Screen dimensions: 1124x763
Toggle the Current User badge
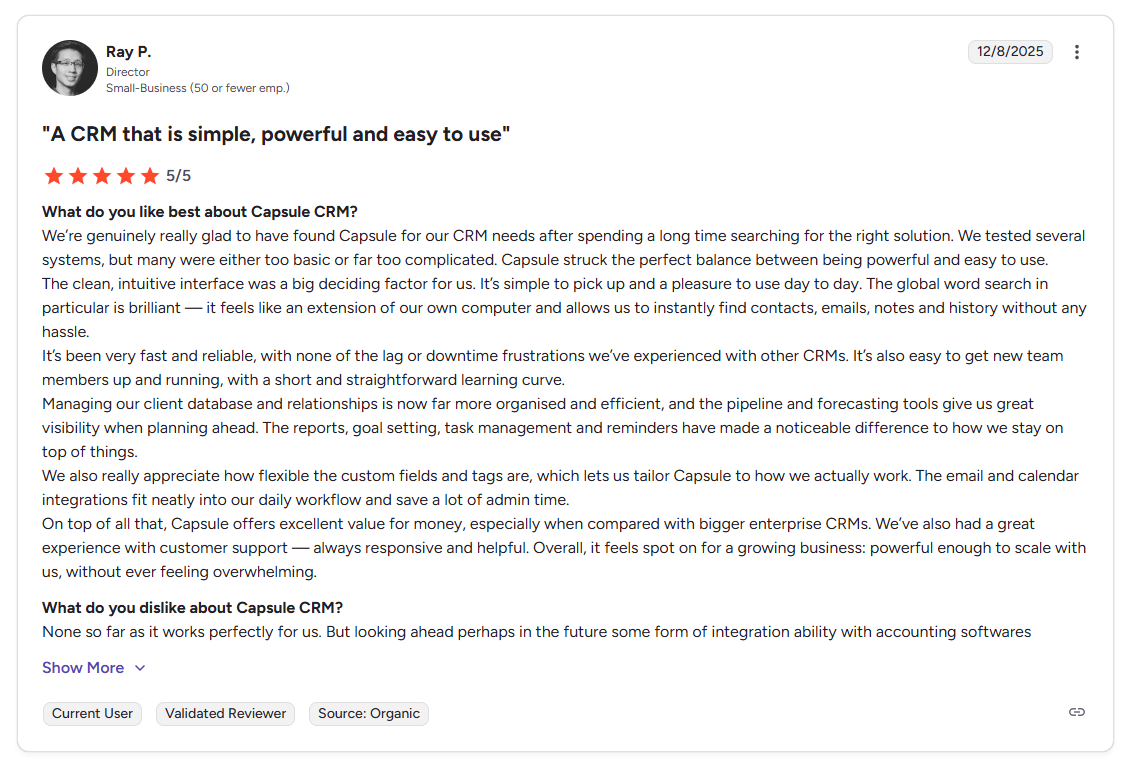click(92, 714)
